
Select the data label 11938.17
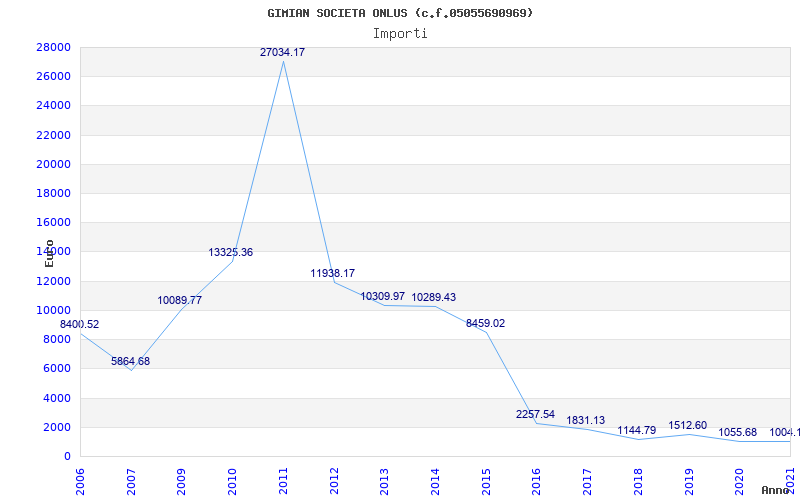pyautogui.click(x=333, y=273)
